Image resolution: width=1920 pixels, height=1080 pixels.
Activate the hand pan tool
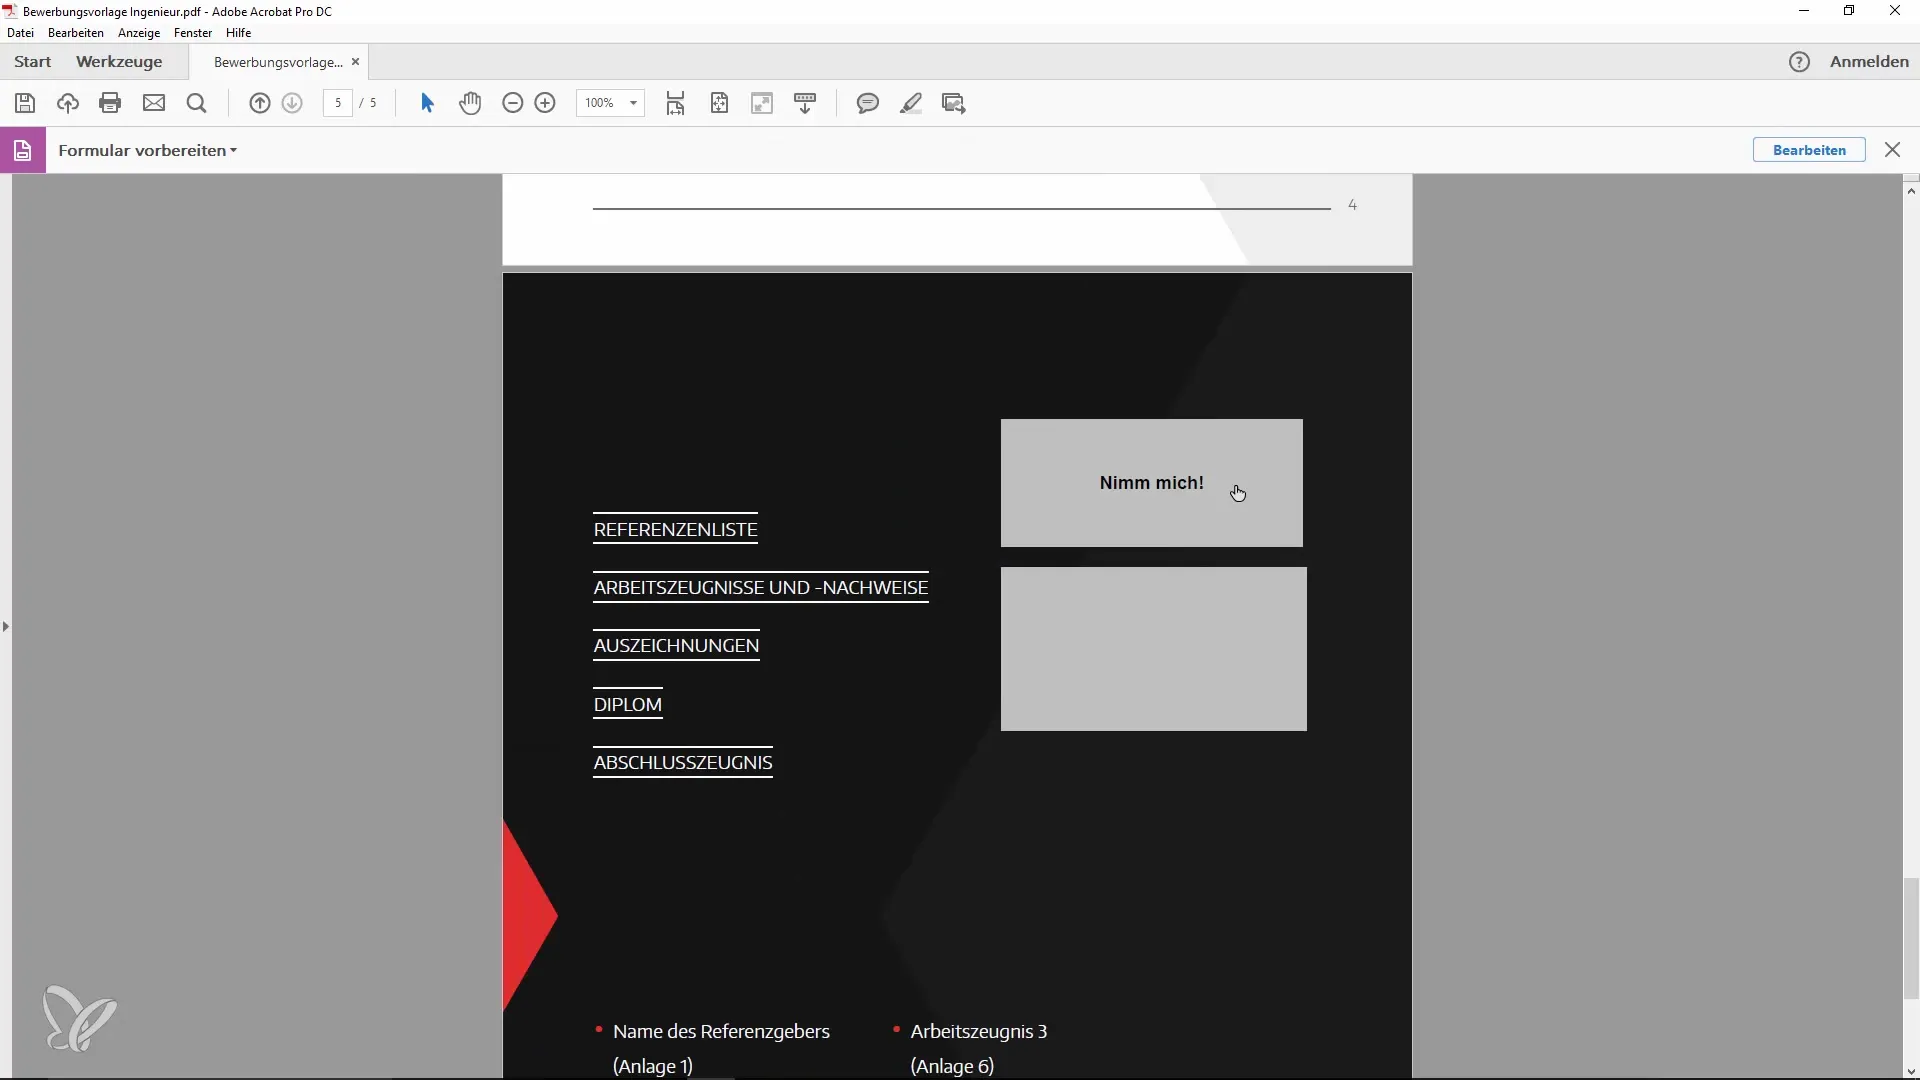(x=470, y=103)
